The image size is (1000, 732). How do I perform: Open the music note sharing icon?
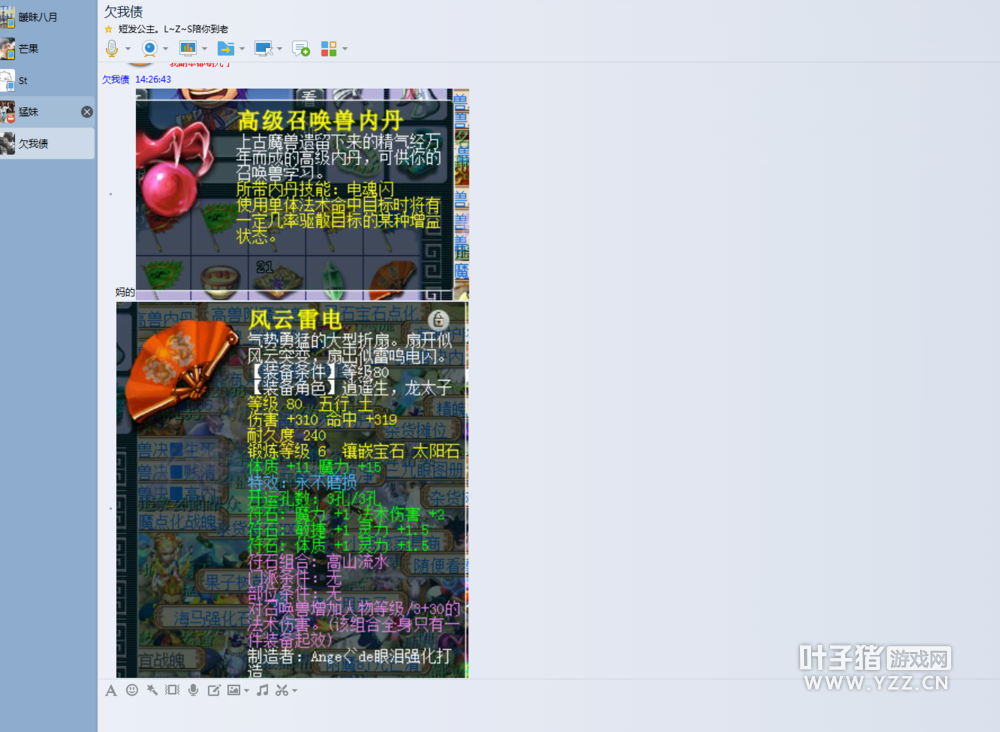pyautogui.click(x=262, y=690)
